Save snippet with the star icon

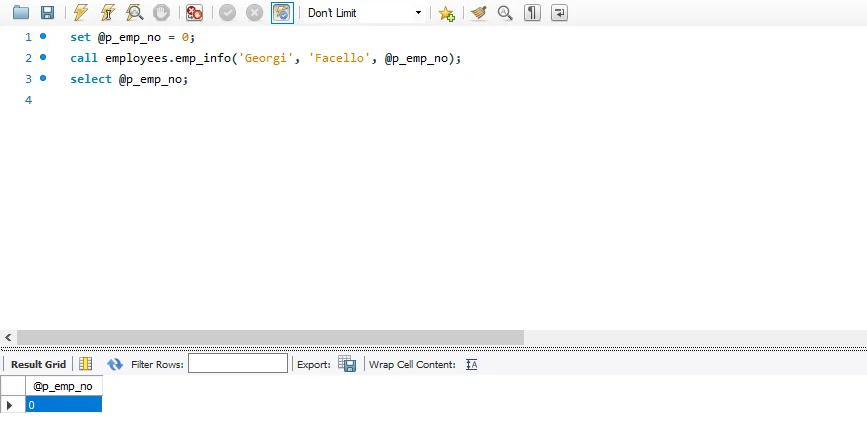[x=447, y=13]
